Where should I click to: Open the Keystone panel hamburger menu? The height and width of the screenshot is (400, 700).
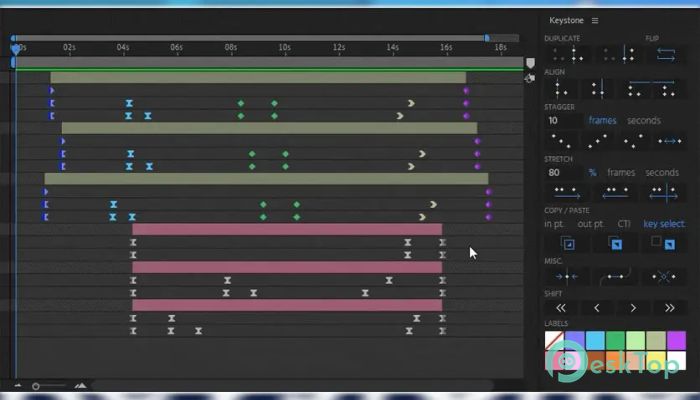595,21
